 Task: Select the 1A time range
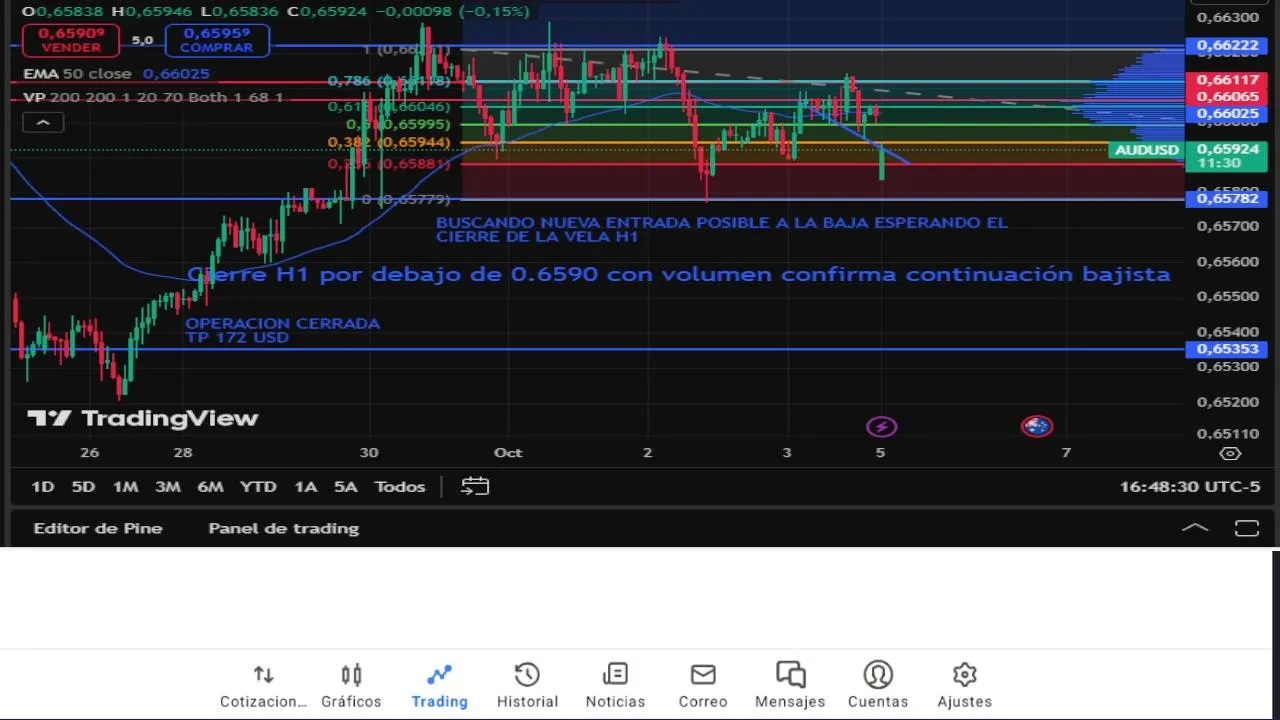tap(305, 486)
